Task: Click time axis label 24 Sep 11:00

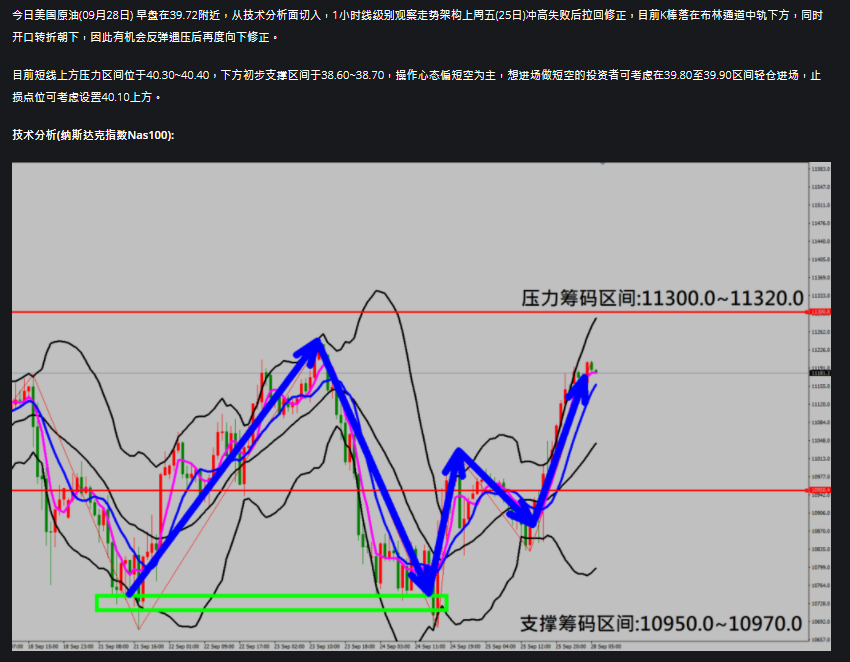Action: point(430,646)
